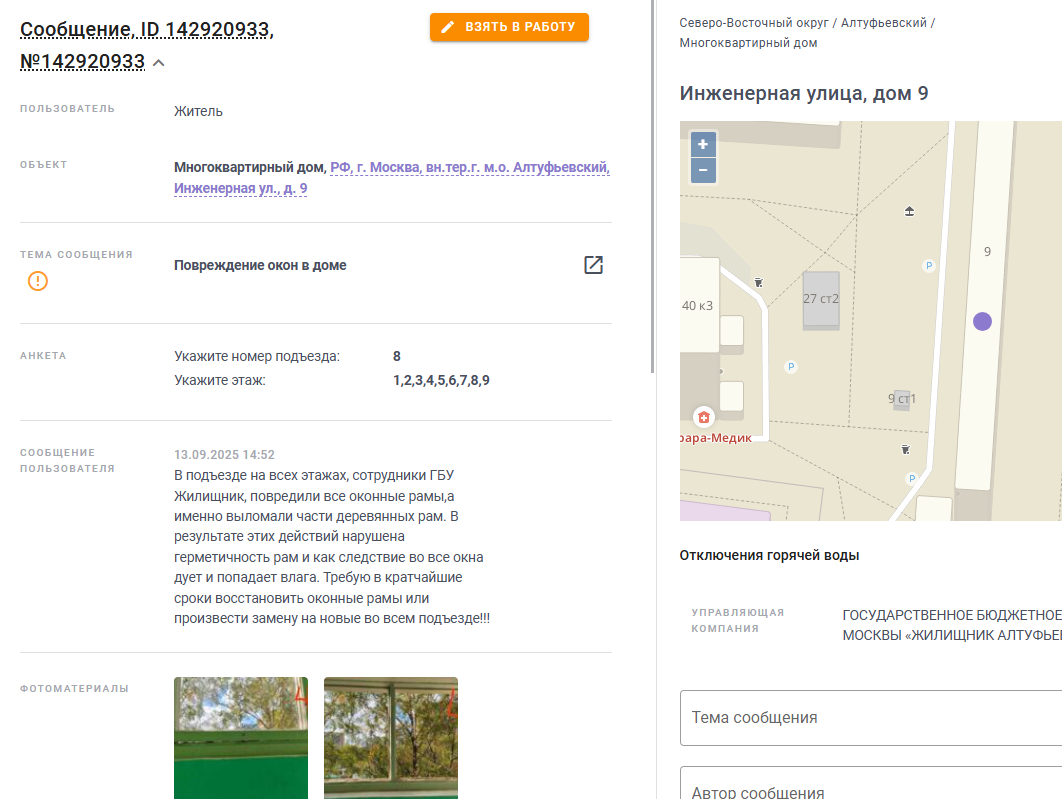1062x799 pixels.
Task: Click the orange warning exclamation icon
Action: pos(38,281)
